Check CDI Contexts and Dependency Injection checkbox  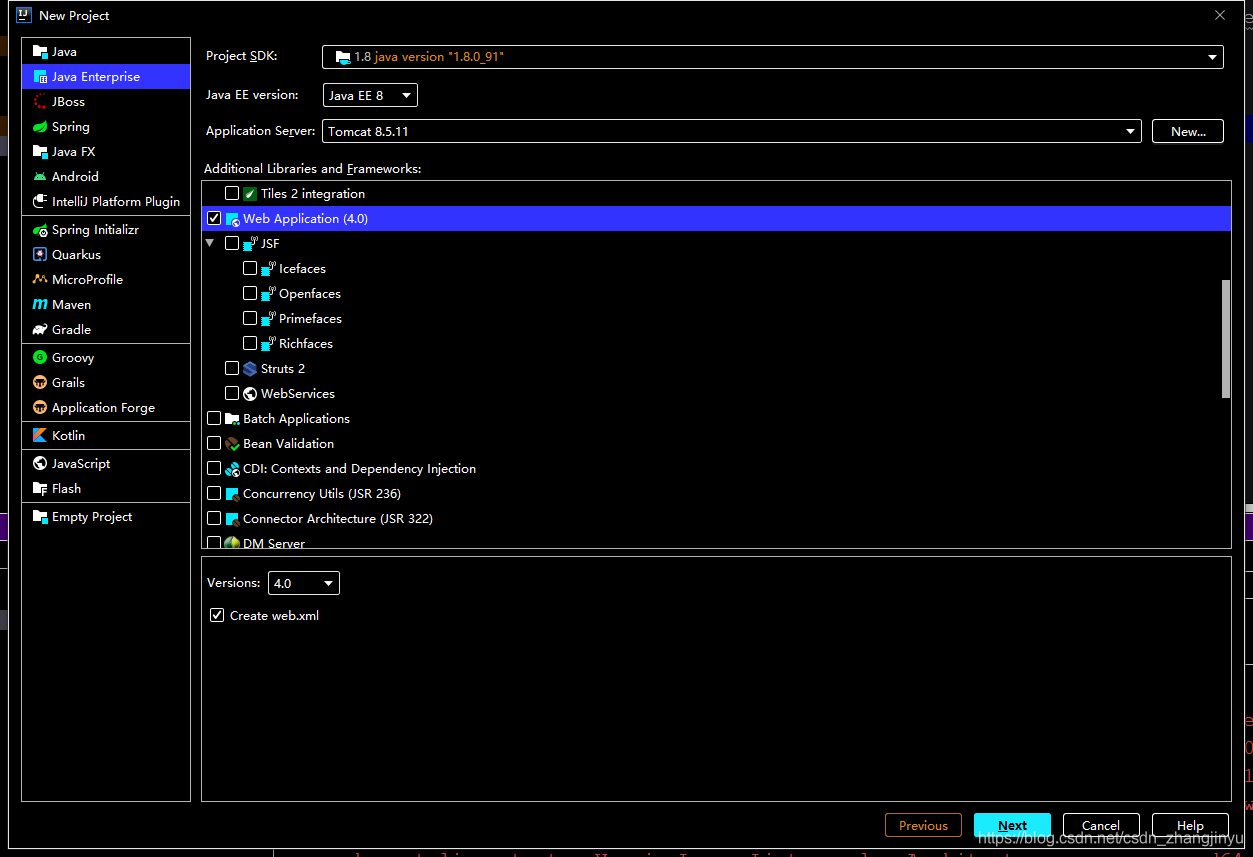214,468
